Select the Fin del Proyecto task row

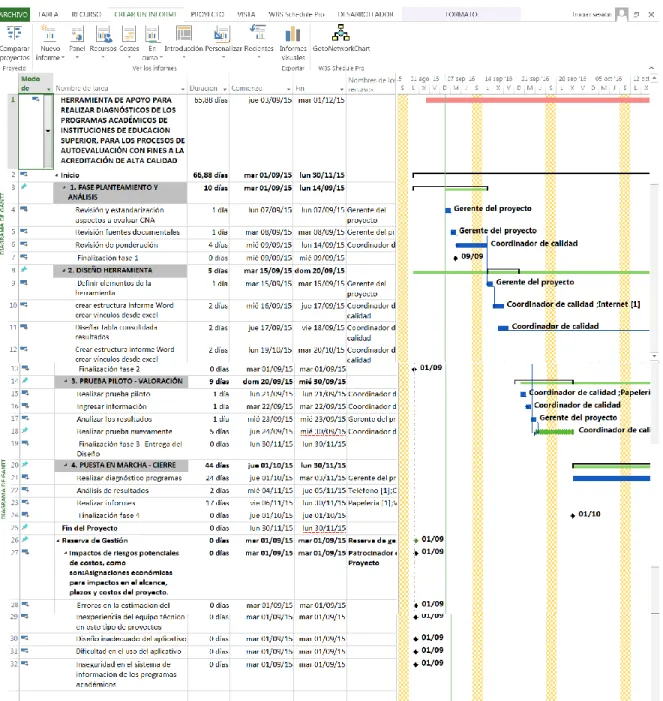(203, 528)
